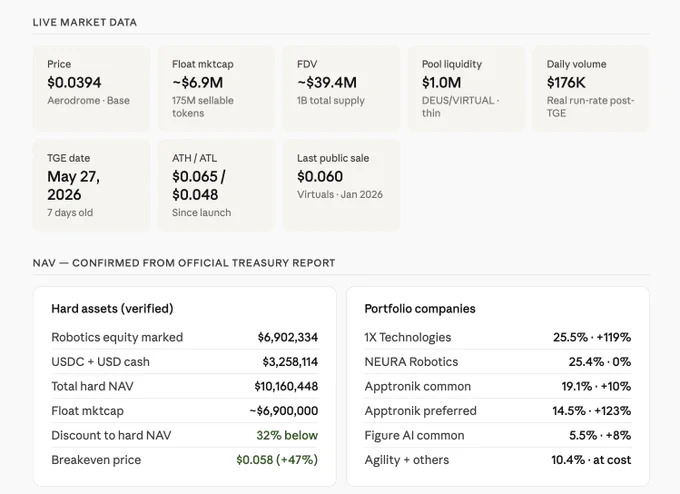Click the Agility + others row
The height and width of the screenshot is (494, 680).
[498, 460]
